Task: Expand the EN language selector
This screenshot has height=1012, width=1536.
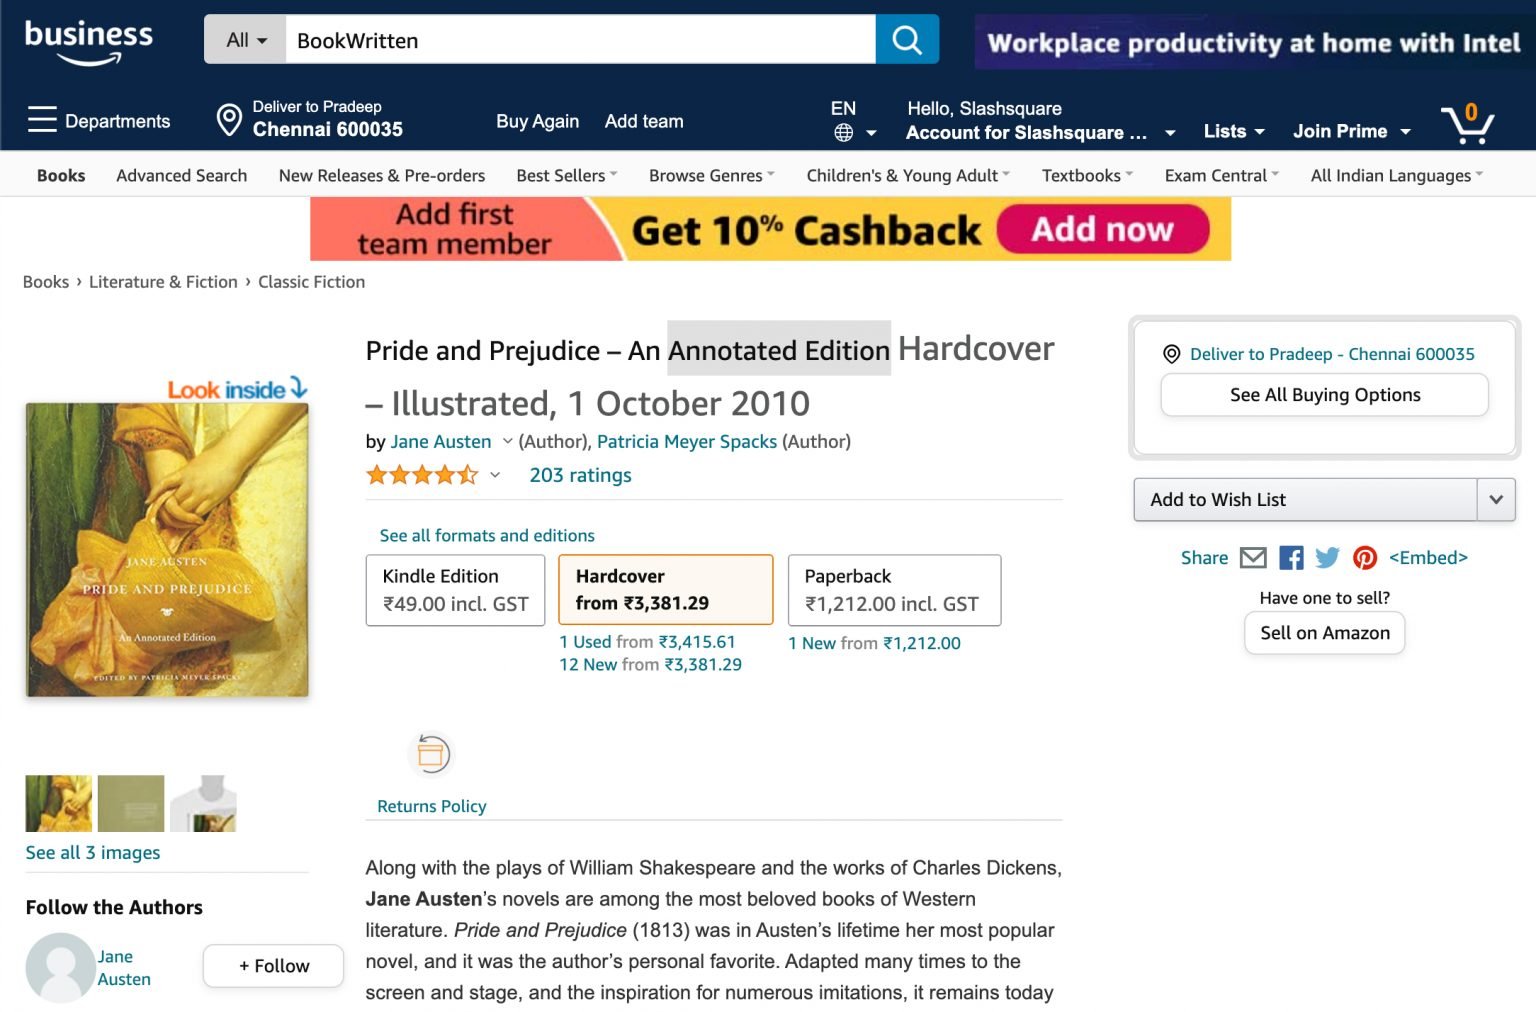Action: tap(850, 119)
